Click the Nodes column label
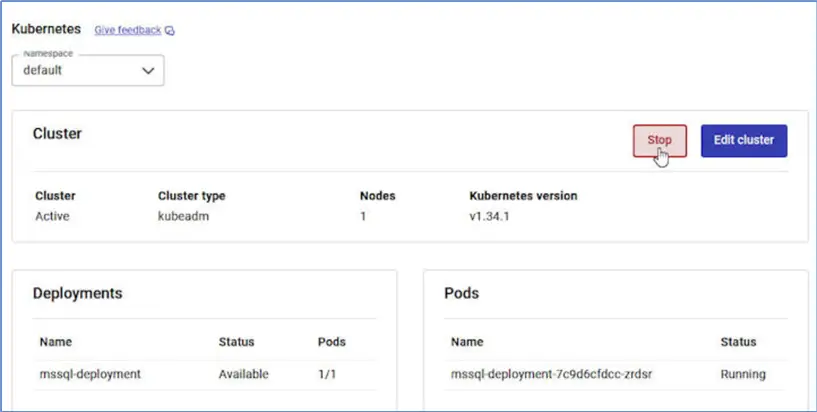817x412 pixels. 378,196
